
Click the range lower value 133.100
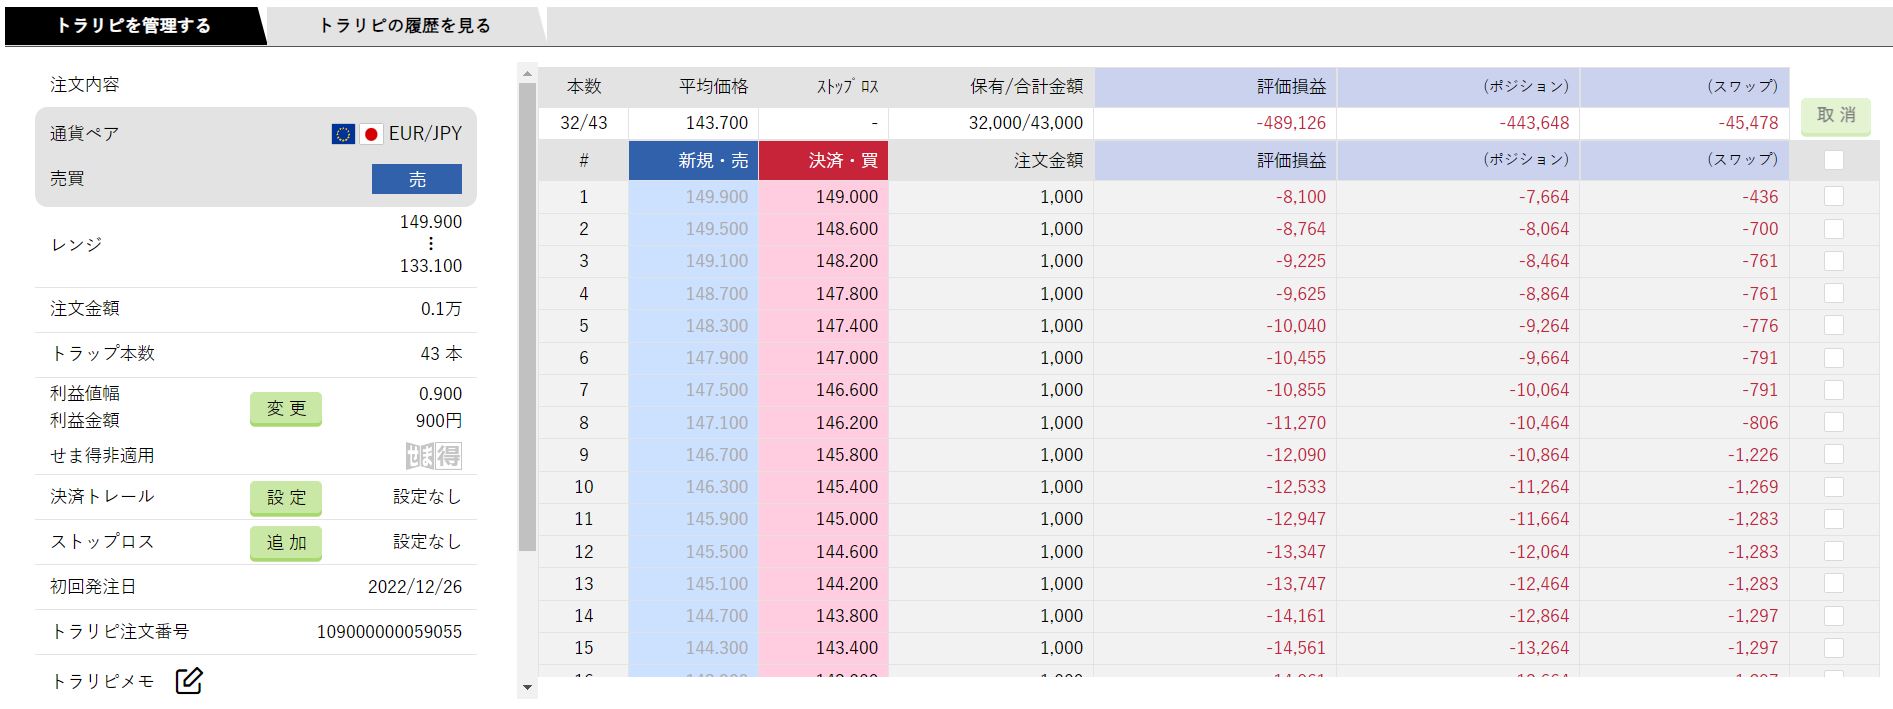[431, 266]
